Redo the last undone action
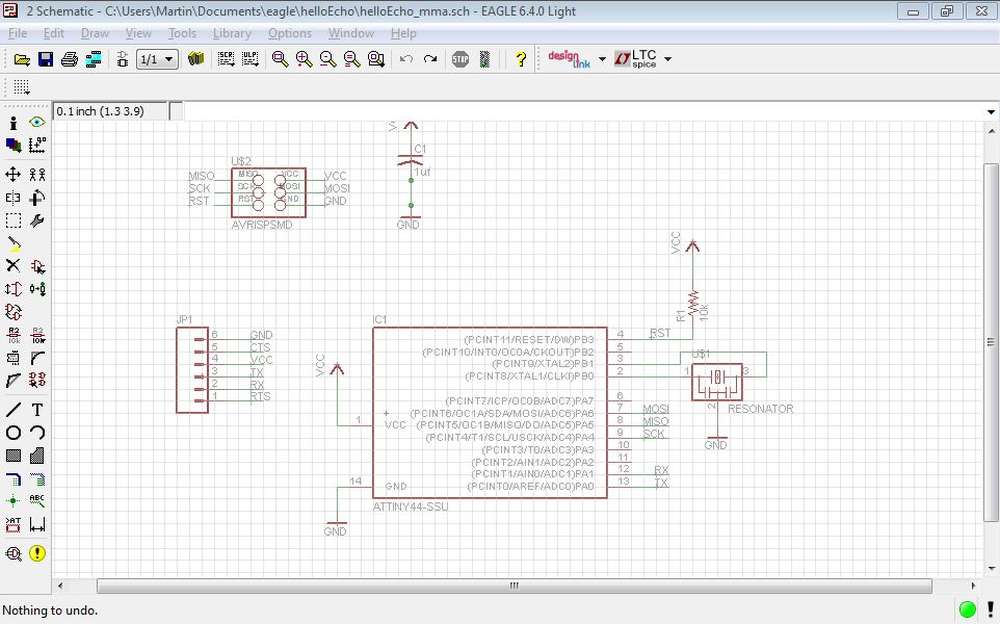Viewport: 1000px width, 624px height. tap(430, 59)
